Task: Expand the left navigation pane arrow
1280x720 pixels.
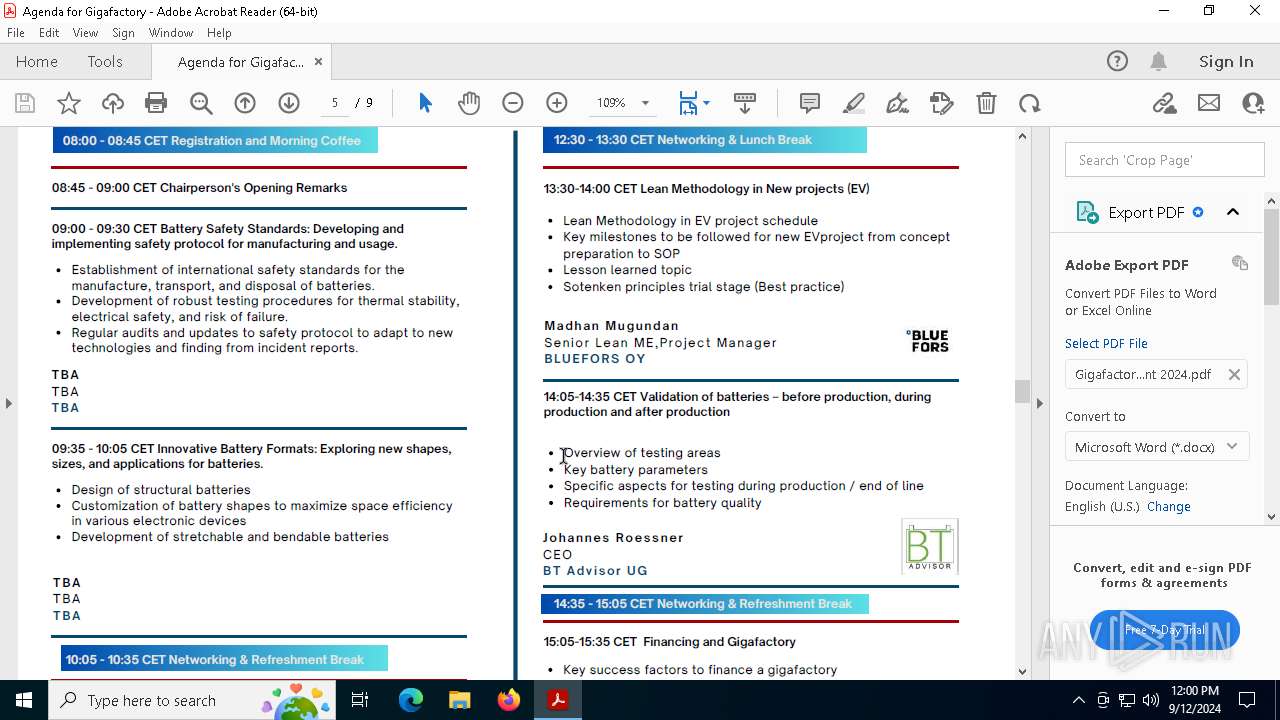Action: [9, 403]
